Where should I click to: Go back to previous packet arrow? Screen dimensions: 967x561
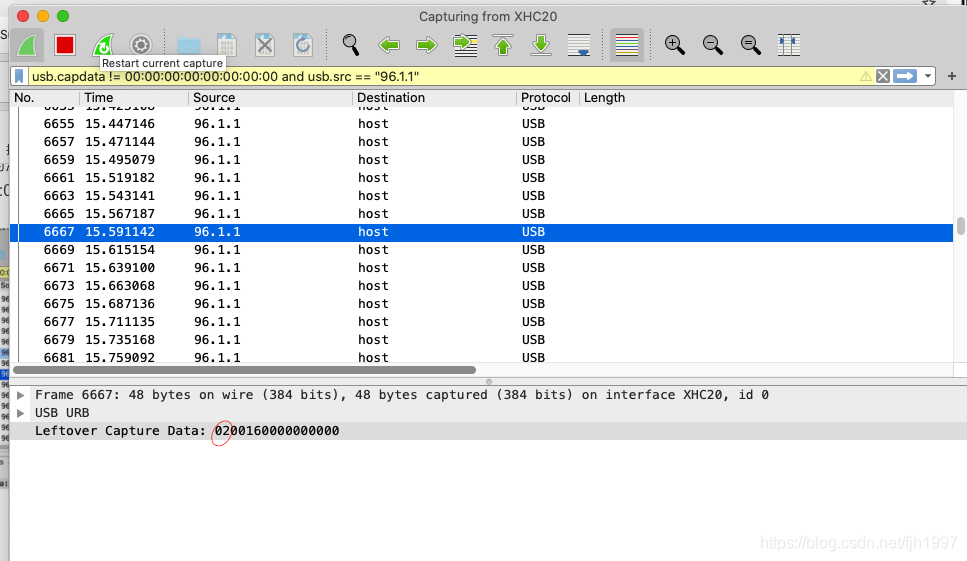point(389,45)
